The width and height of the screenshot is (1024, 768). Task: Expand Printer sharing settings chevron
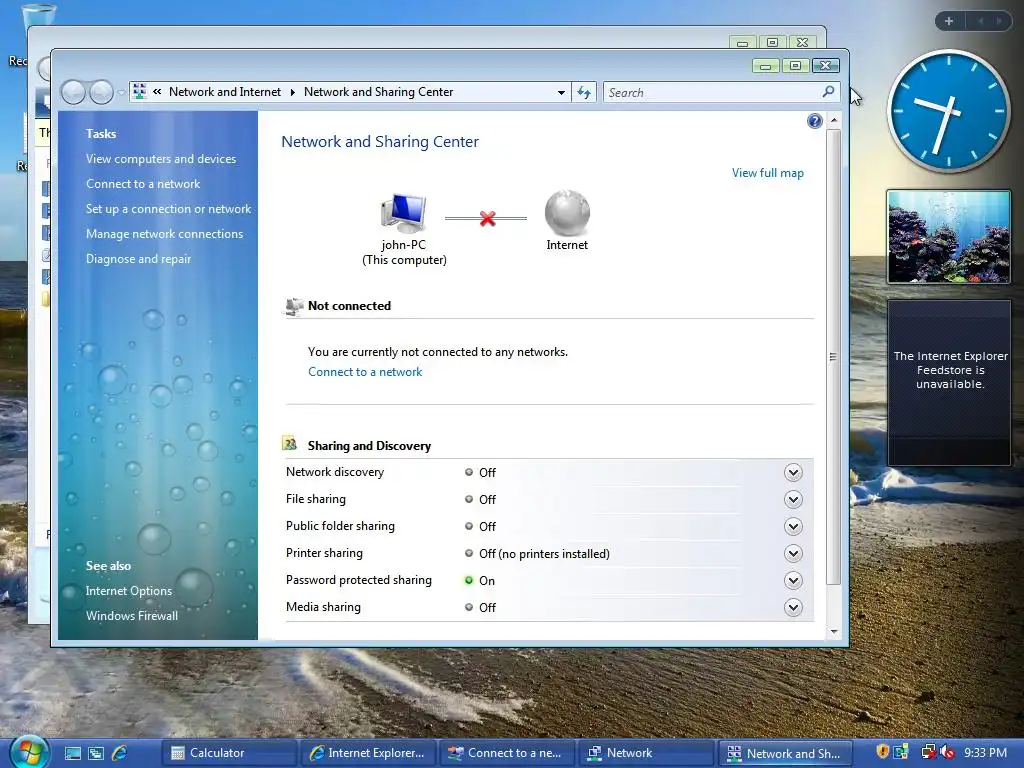pos(793,554)
